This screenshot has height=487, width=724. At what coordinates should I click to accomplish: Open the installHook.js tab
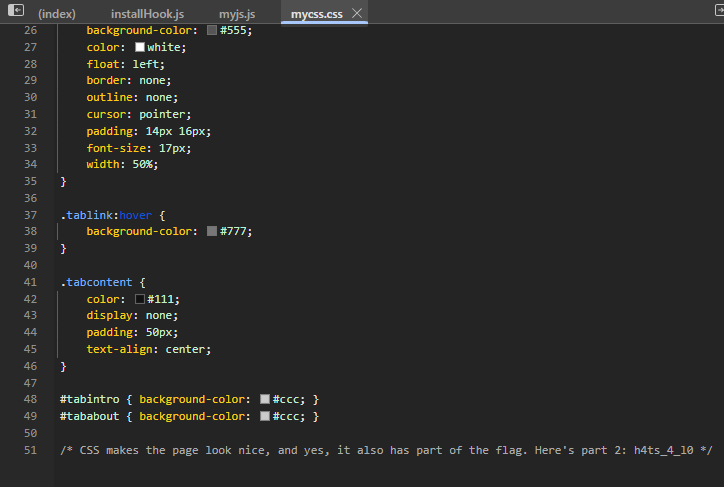147,14
